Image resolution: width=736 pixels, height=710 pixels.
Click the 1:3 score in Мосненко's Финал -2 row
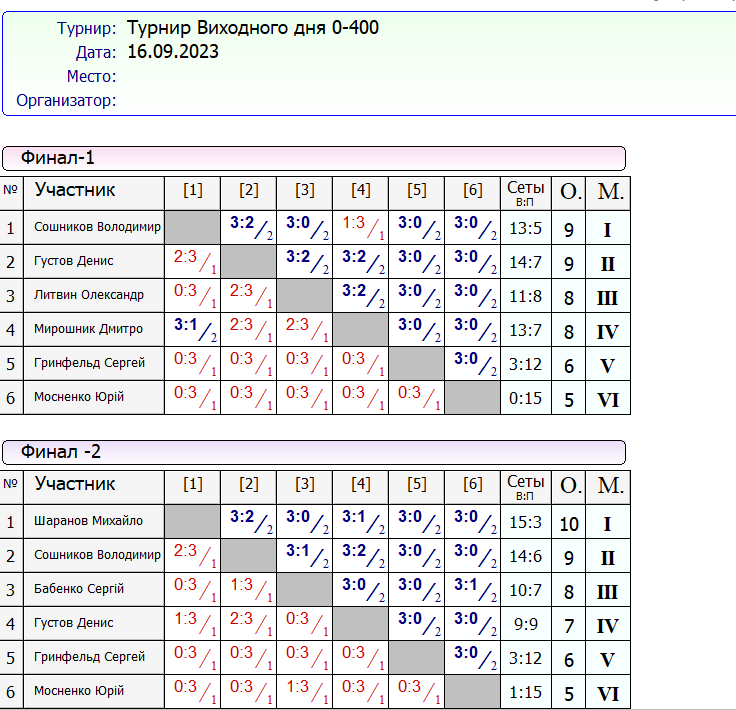[x=298, y=687]
